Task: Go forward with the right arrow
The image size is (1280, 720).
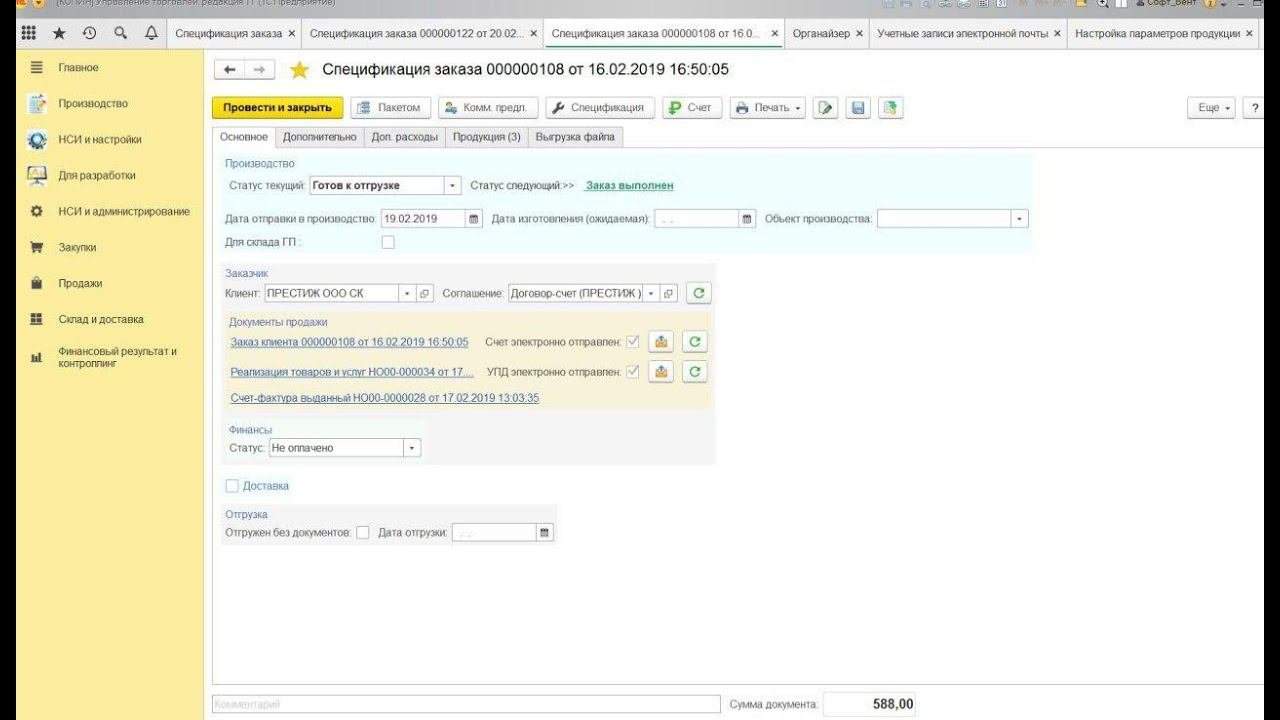Action: click(x=258, y=70)
